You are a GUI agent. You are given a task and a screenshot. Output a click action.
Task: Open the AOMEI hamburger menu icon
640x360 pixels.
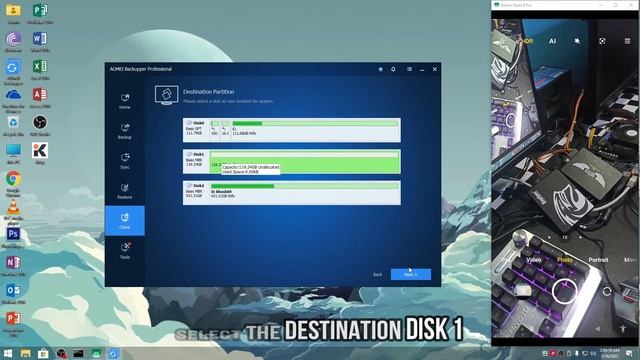[409, 69]
